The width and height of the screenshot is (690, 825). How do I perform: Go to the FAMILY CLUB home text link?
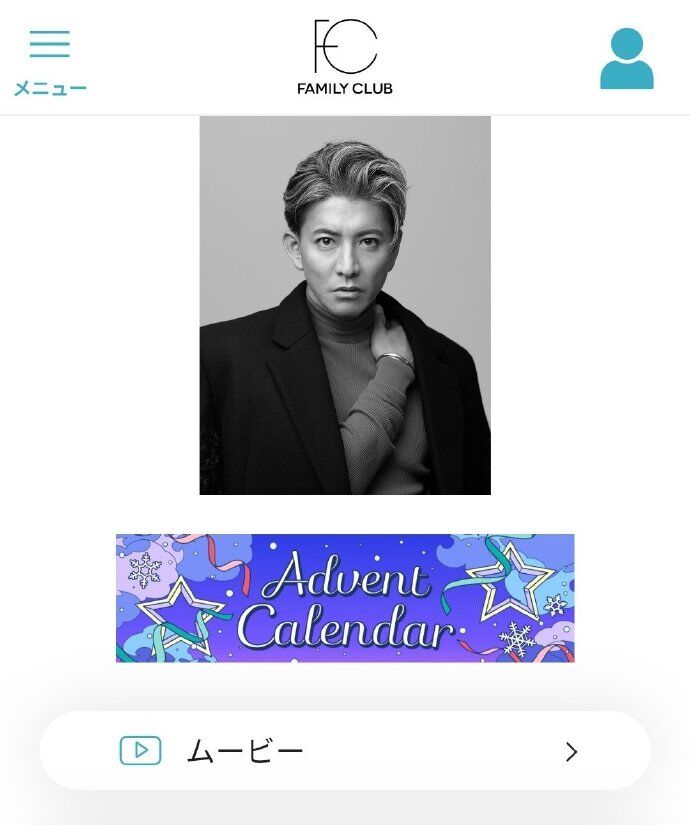(x=345, y=88)
